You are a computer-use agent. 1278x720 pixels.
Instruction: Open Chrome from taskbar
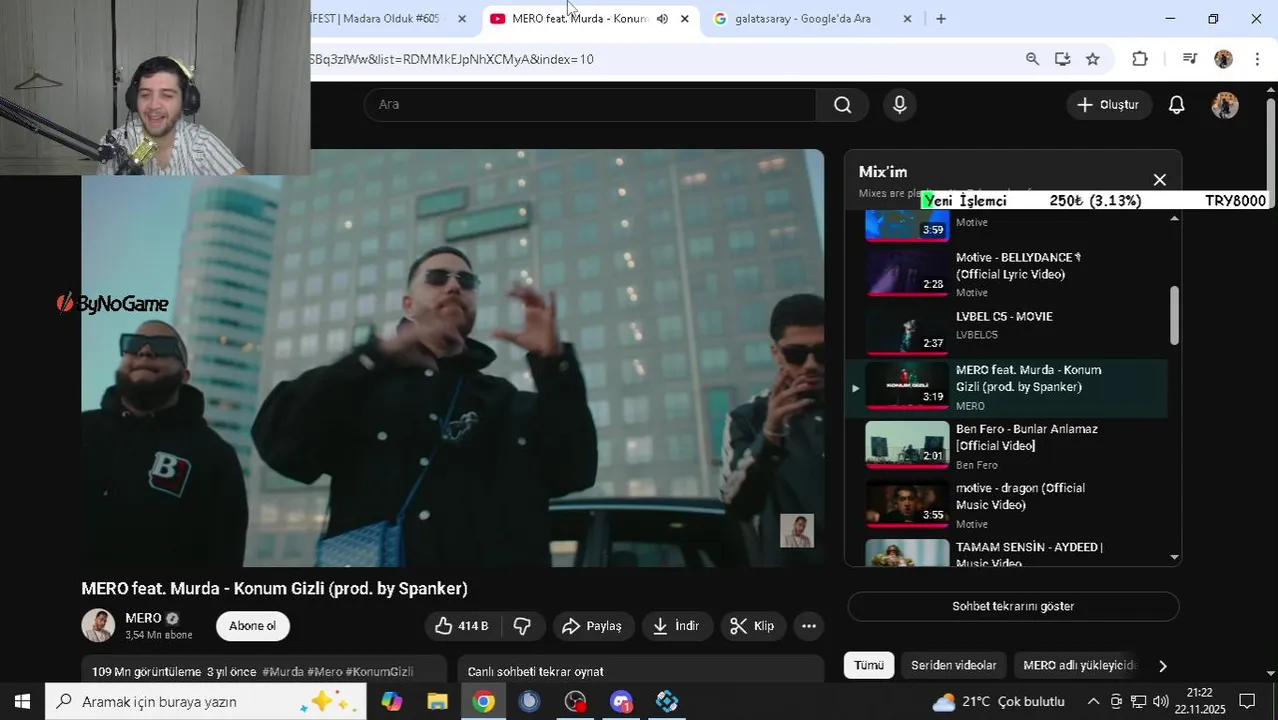[483, 702]
